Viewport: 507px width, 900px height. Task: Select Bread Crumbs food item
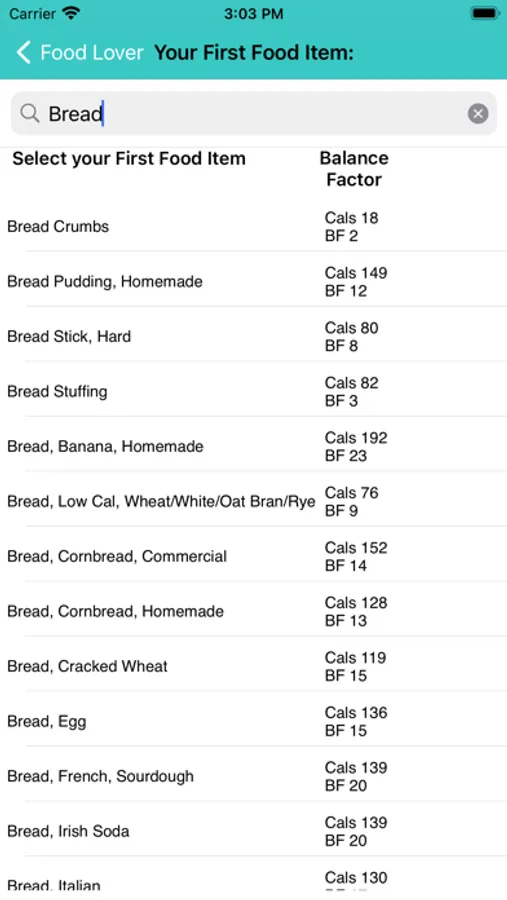(x=253, y=227)
